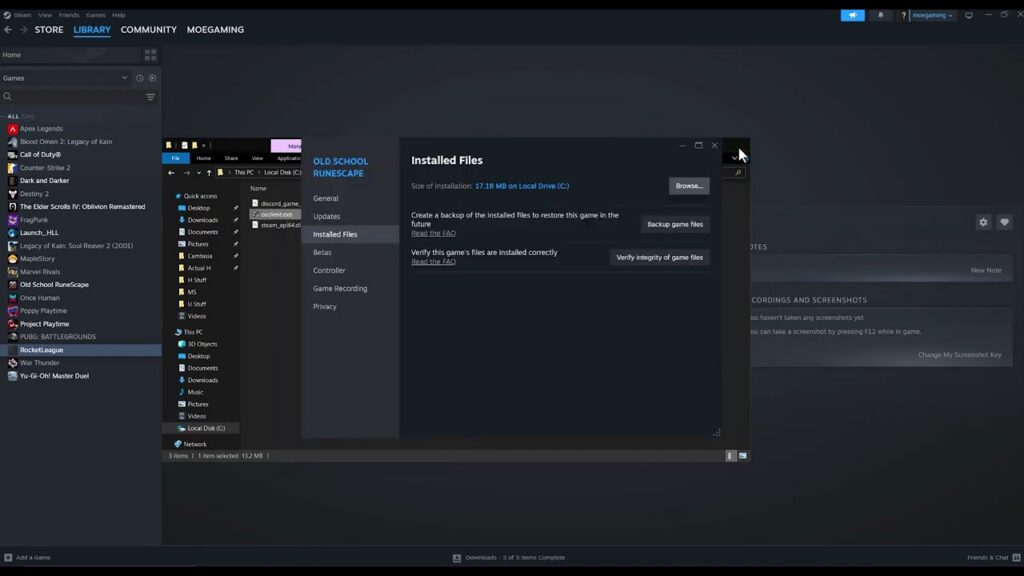1024x576 pixels.
Task: Open the MOEGAMING profile tab
Action: pos(216,30)
